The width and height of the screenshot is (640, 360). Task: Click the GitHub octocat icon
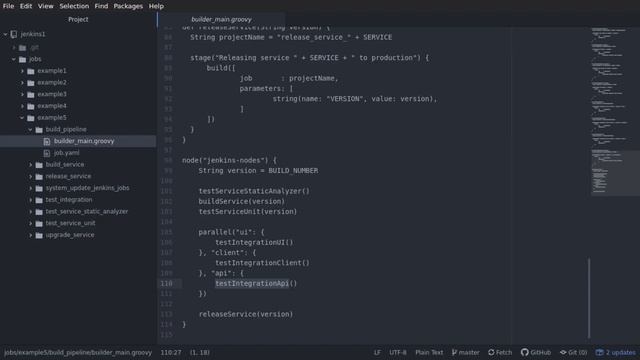click(524, 352)
